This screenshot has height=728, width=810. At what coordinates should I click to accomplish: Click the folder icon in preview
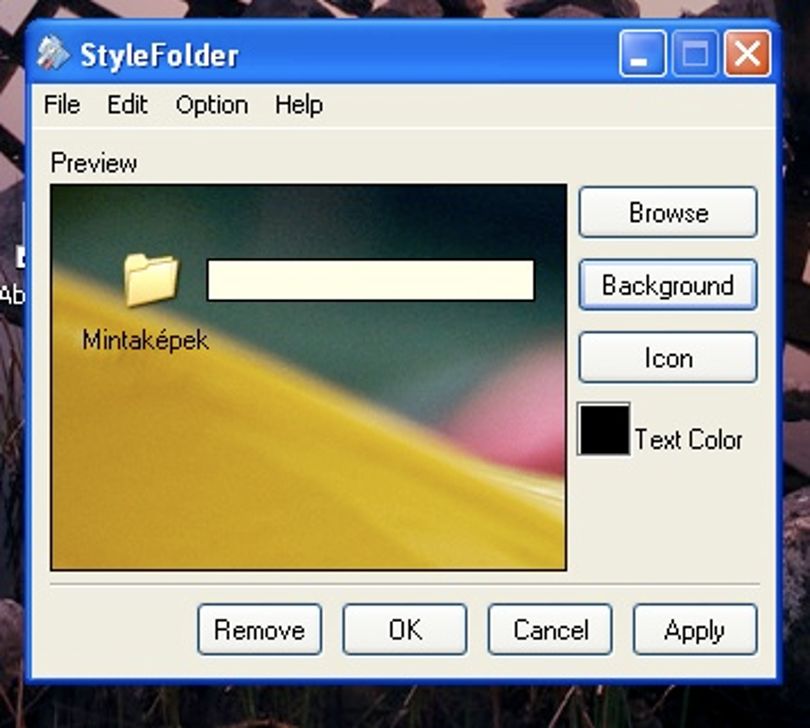pos(151,280)
